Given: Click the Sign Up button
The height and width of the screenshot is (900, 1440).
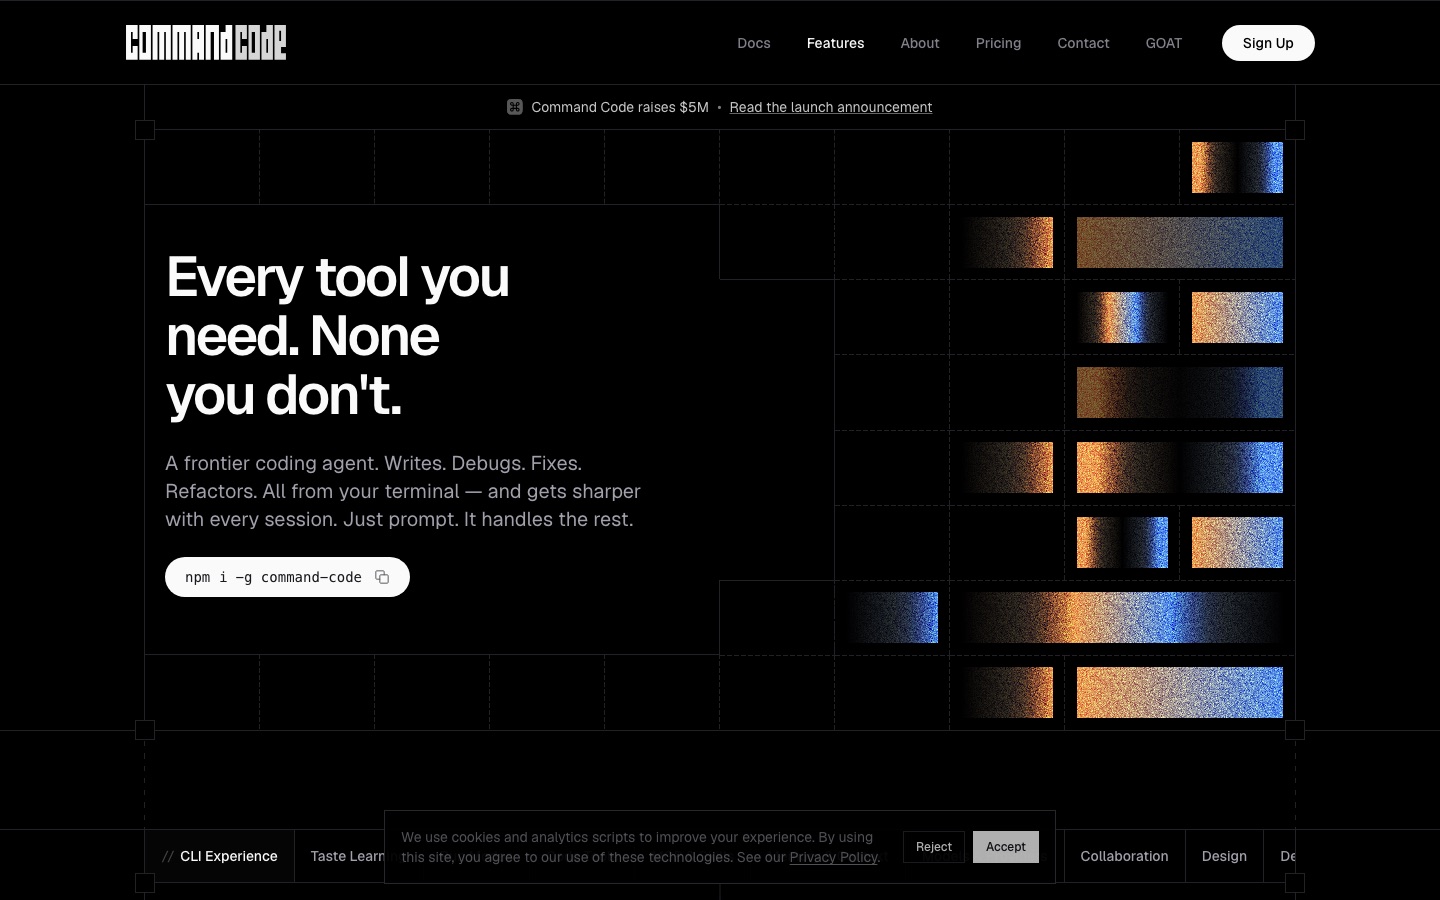Looking at the screenshot, I should [1268, 43].
